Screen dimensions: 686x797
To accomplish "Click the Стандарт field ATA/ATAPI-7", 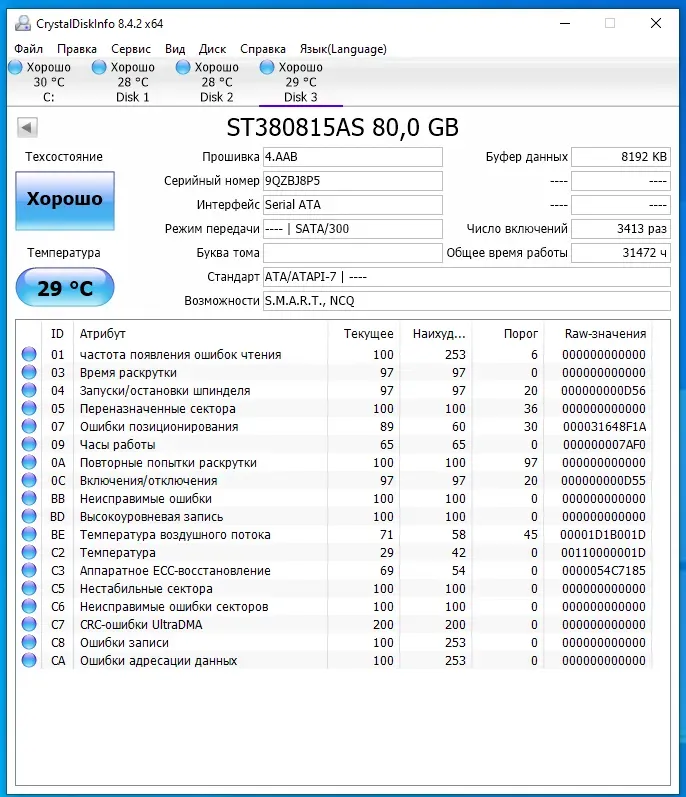I will click(466, 277).
